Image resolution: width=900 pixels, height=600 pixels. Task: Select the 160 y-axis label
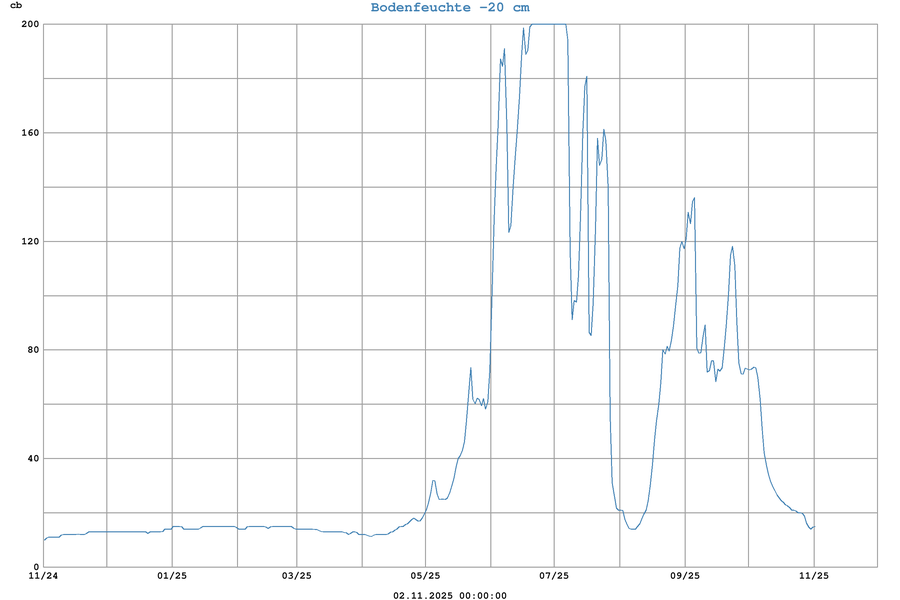click(28, 133)
